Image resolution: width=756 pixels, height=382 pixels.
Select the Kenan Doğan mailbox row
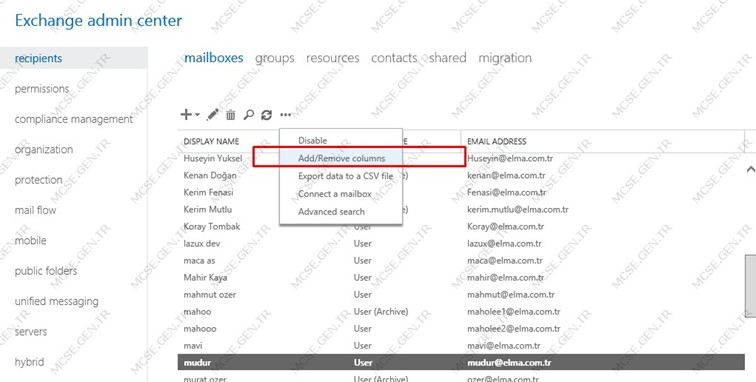pyautogui.click(x=461, y=176)
